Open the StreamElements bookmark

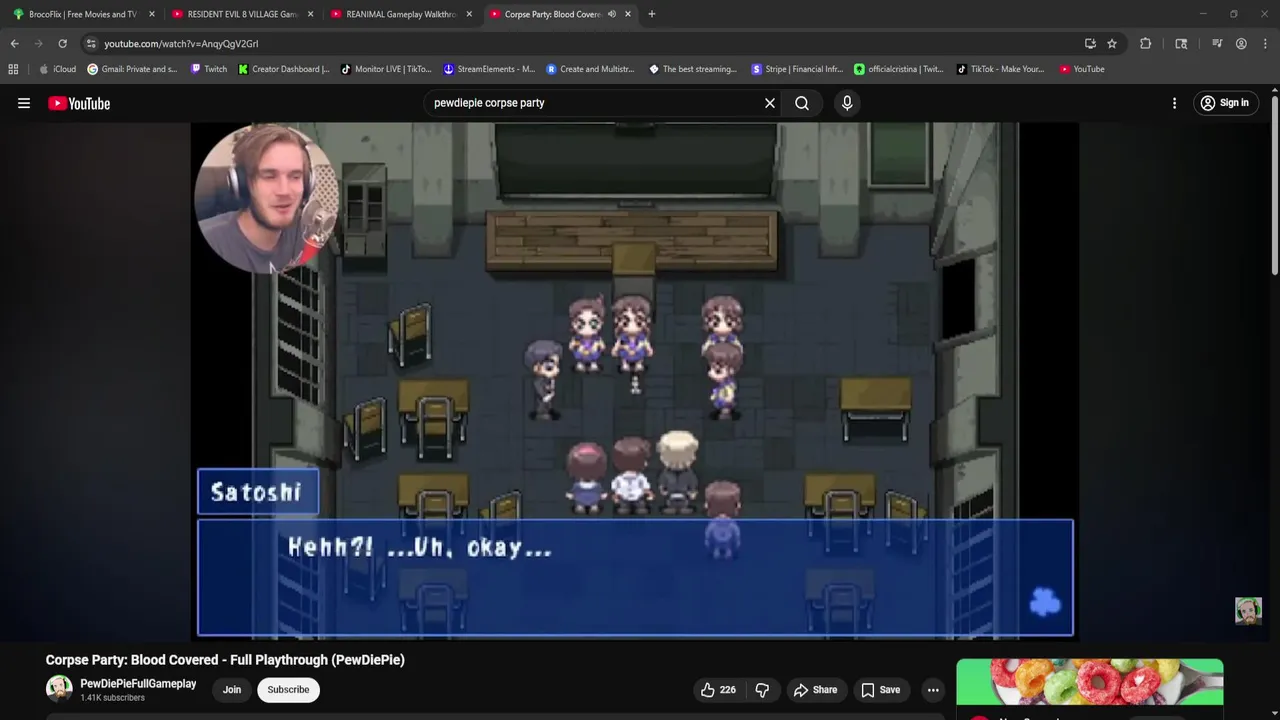tap(489, 69)
